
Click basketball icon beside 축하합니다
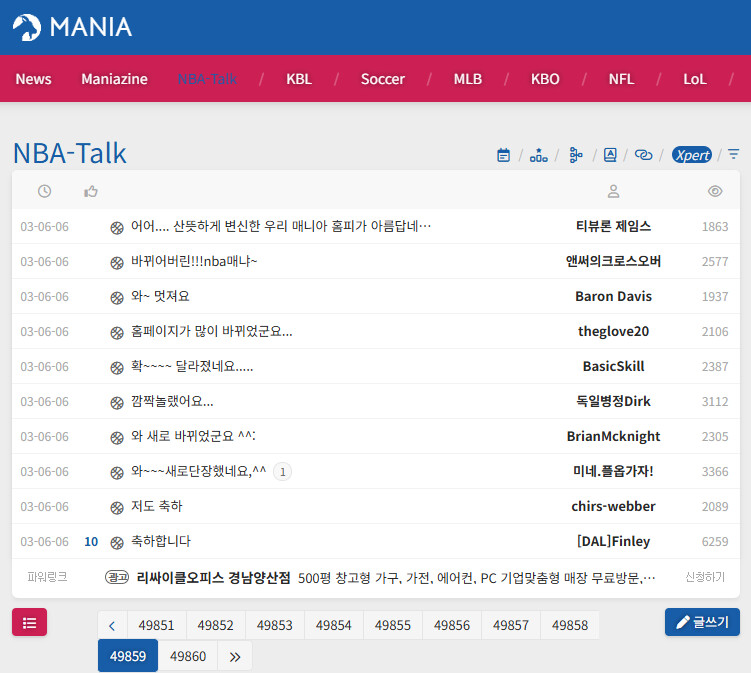click(x=117, y=543)
